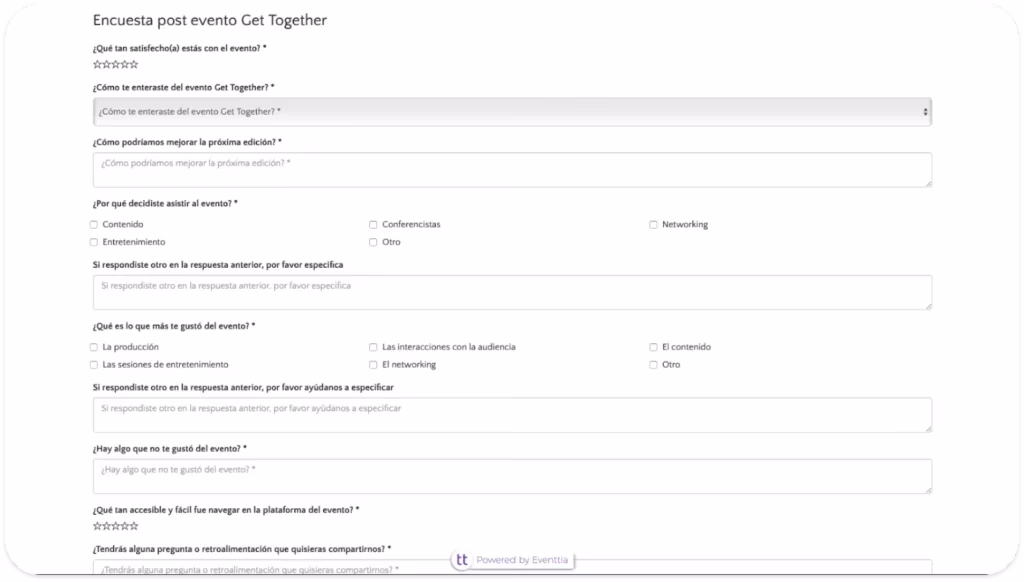Click the '¿Qué tan satisfecho(a) estás' question label
Viewport: 1024px width, 582px height.
tap(180, 48)
